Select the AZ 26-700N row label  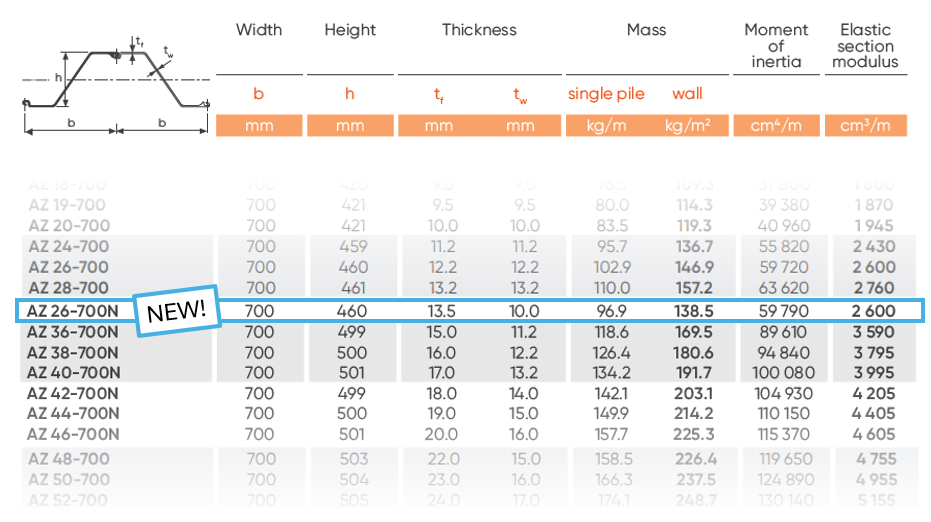(73, 311)
